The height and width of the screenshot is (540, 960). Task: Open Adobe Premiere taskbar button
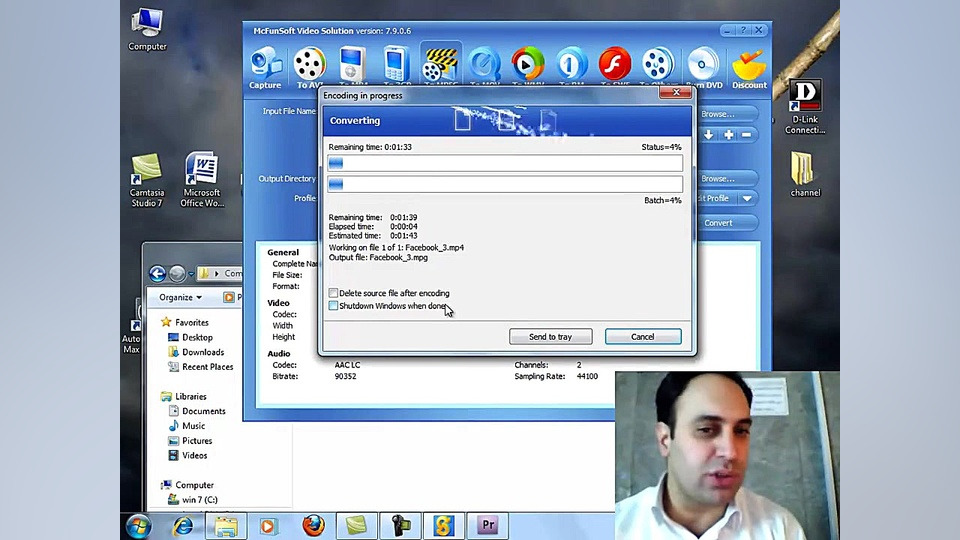click(488, 526)
